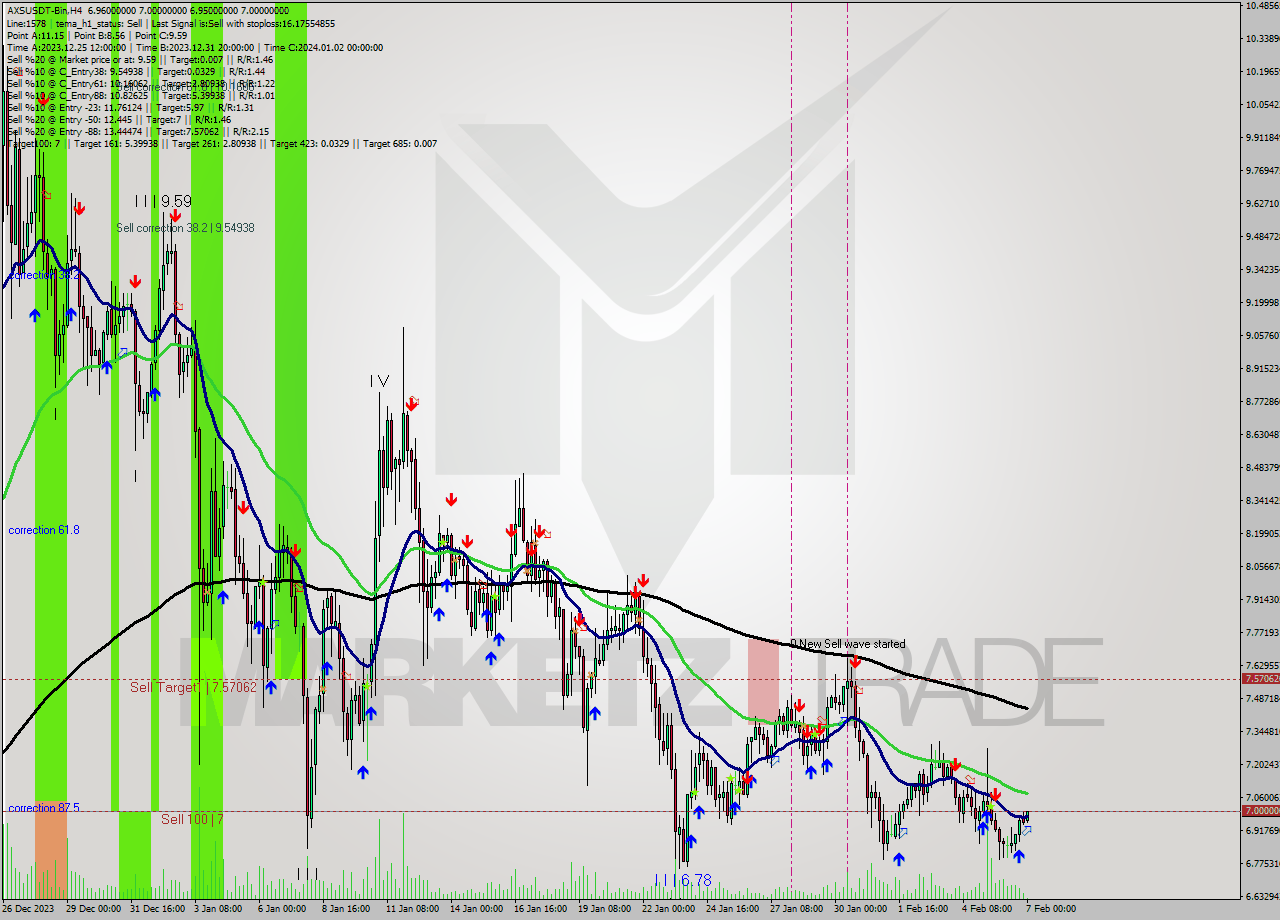Click the 7.00000 current price tag
The height and width of the screenshot is (920, 1280).
point(1260,811)
